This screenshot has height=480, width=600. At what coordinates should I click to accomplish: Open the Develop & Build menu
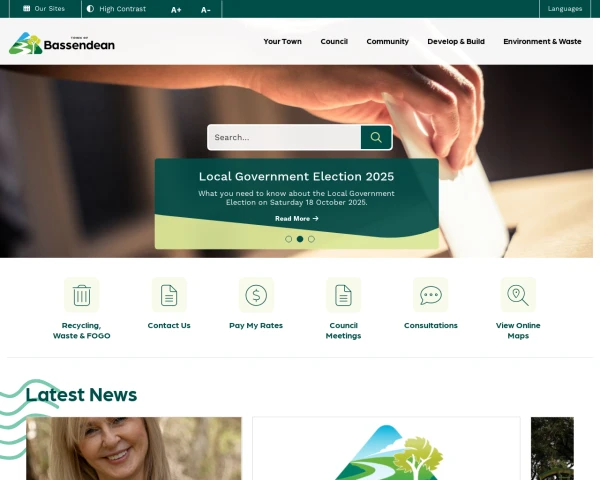click(x=456, y=41)
